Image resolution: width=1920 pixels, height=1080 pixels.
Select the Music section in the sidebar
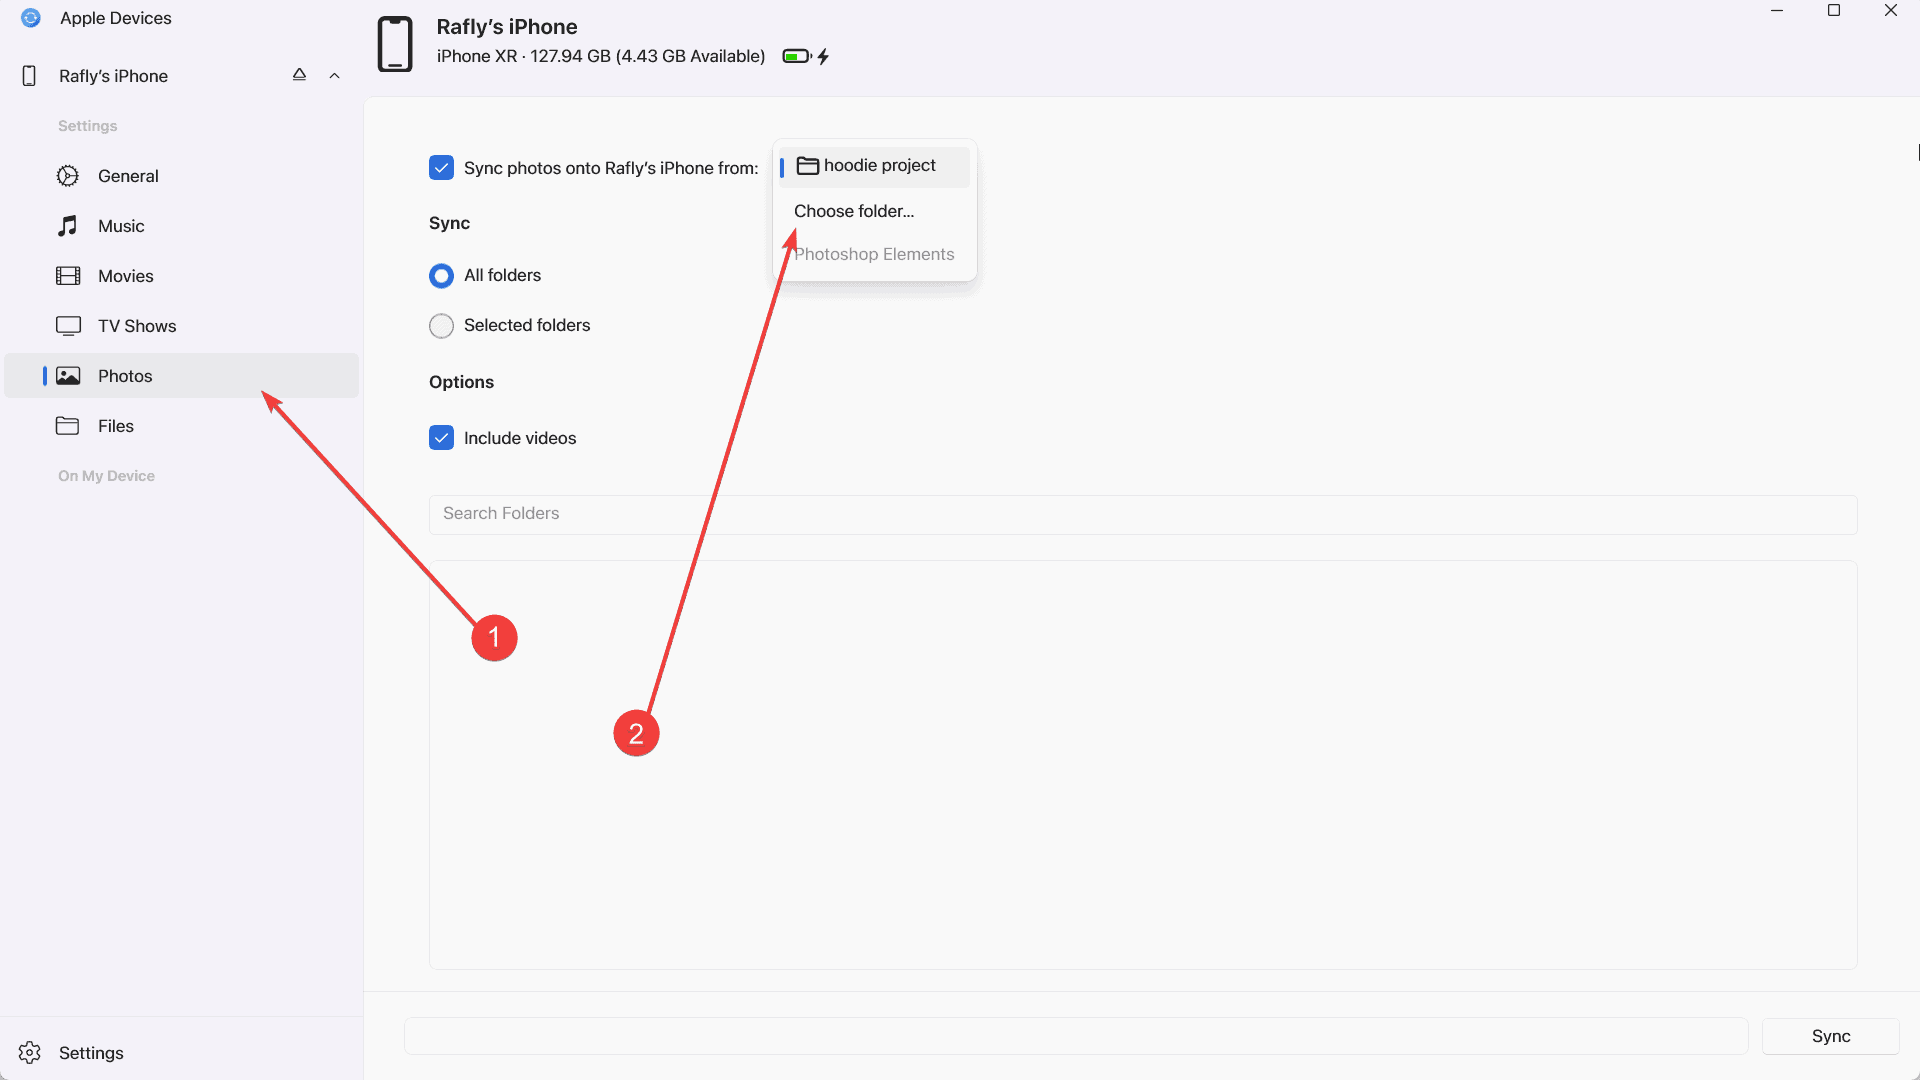121,225
